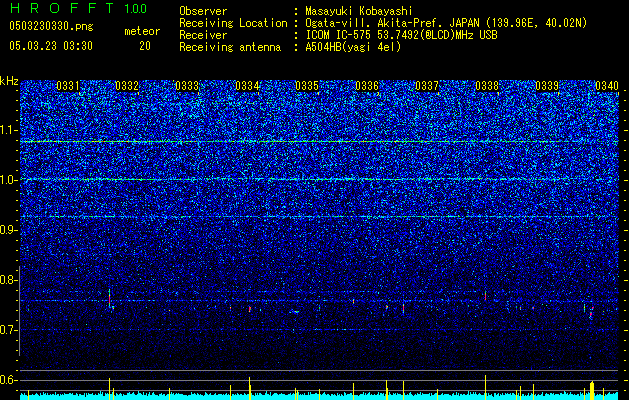Click the 1.1 kHz axis label
Image resolution: width=629 pixels, height=400 pixels.
click(9, 130)
